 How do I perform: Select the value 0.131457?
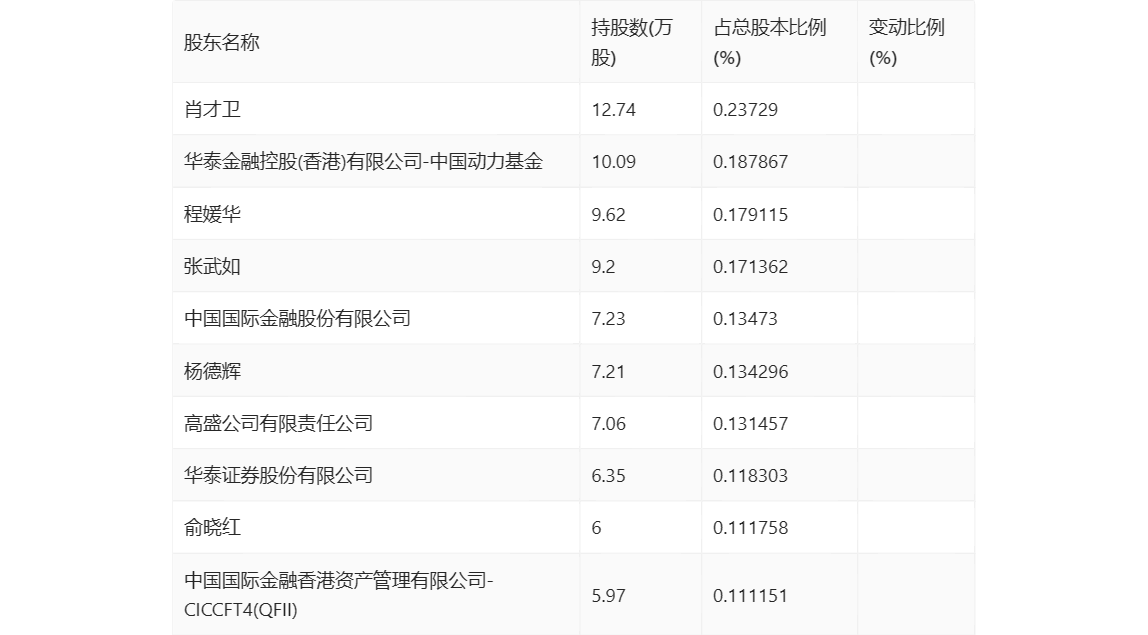click(750, 423)
